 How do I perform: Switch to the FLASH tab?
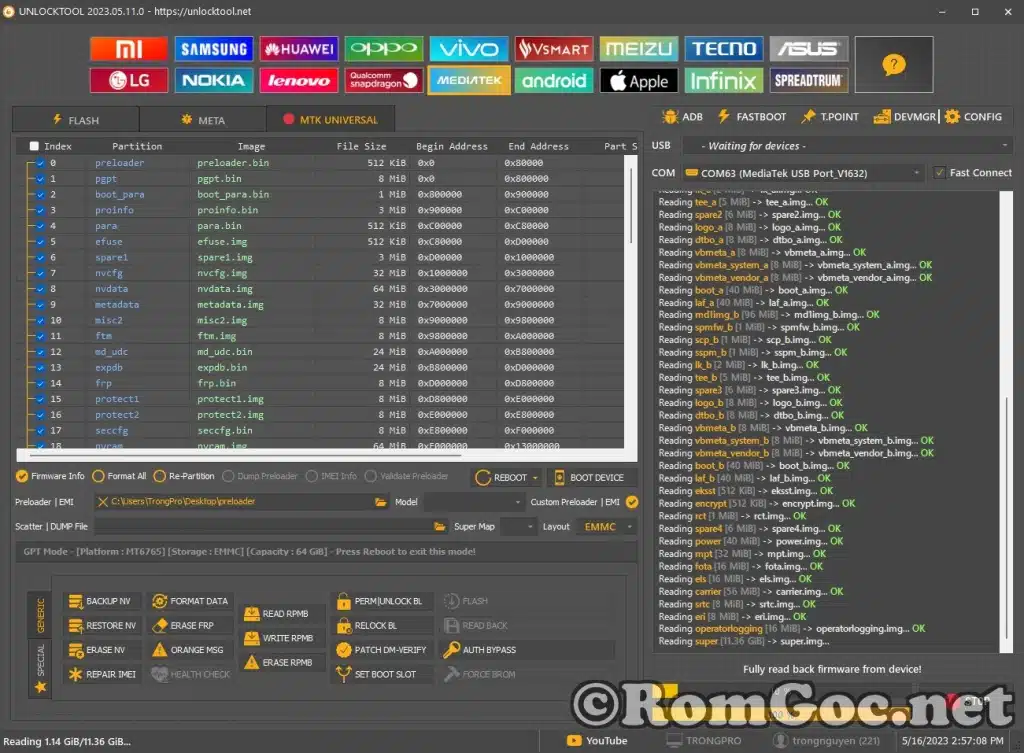point(76,120)
